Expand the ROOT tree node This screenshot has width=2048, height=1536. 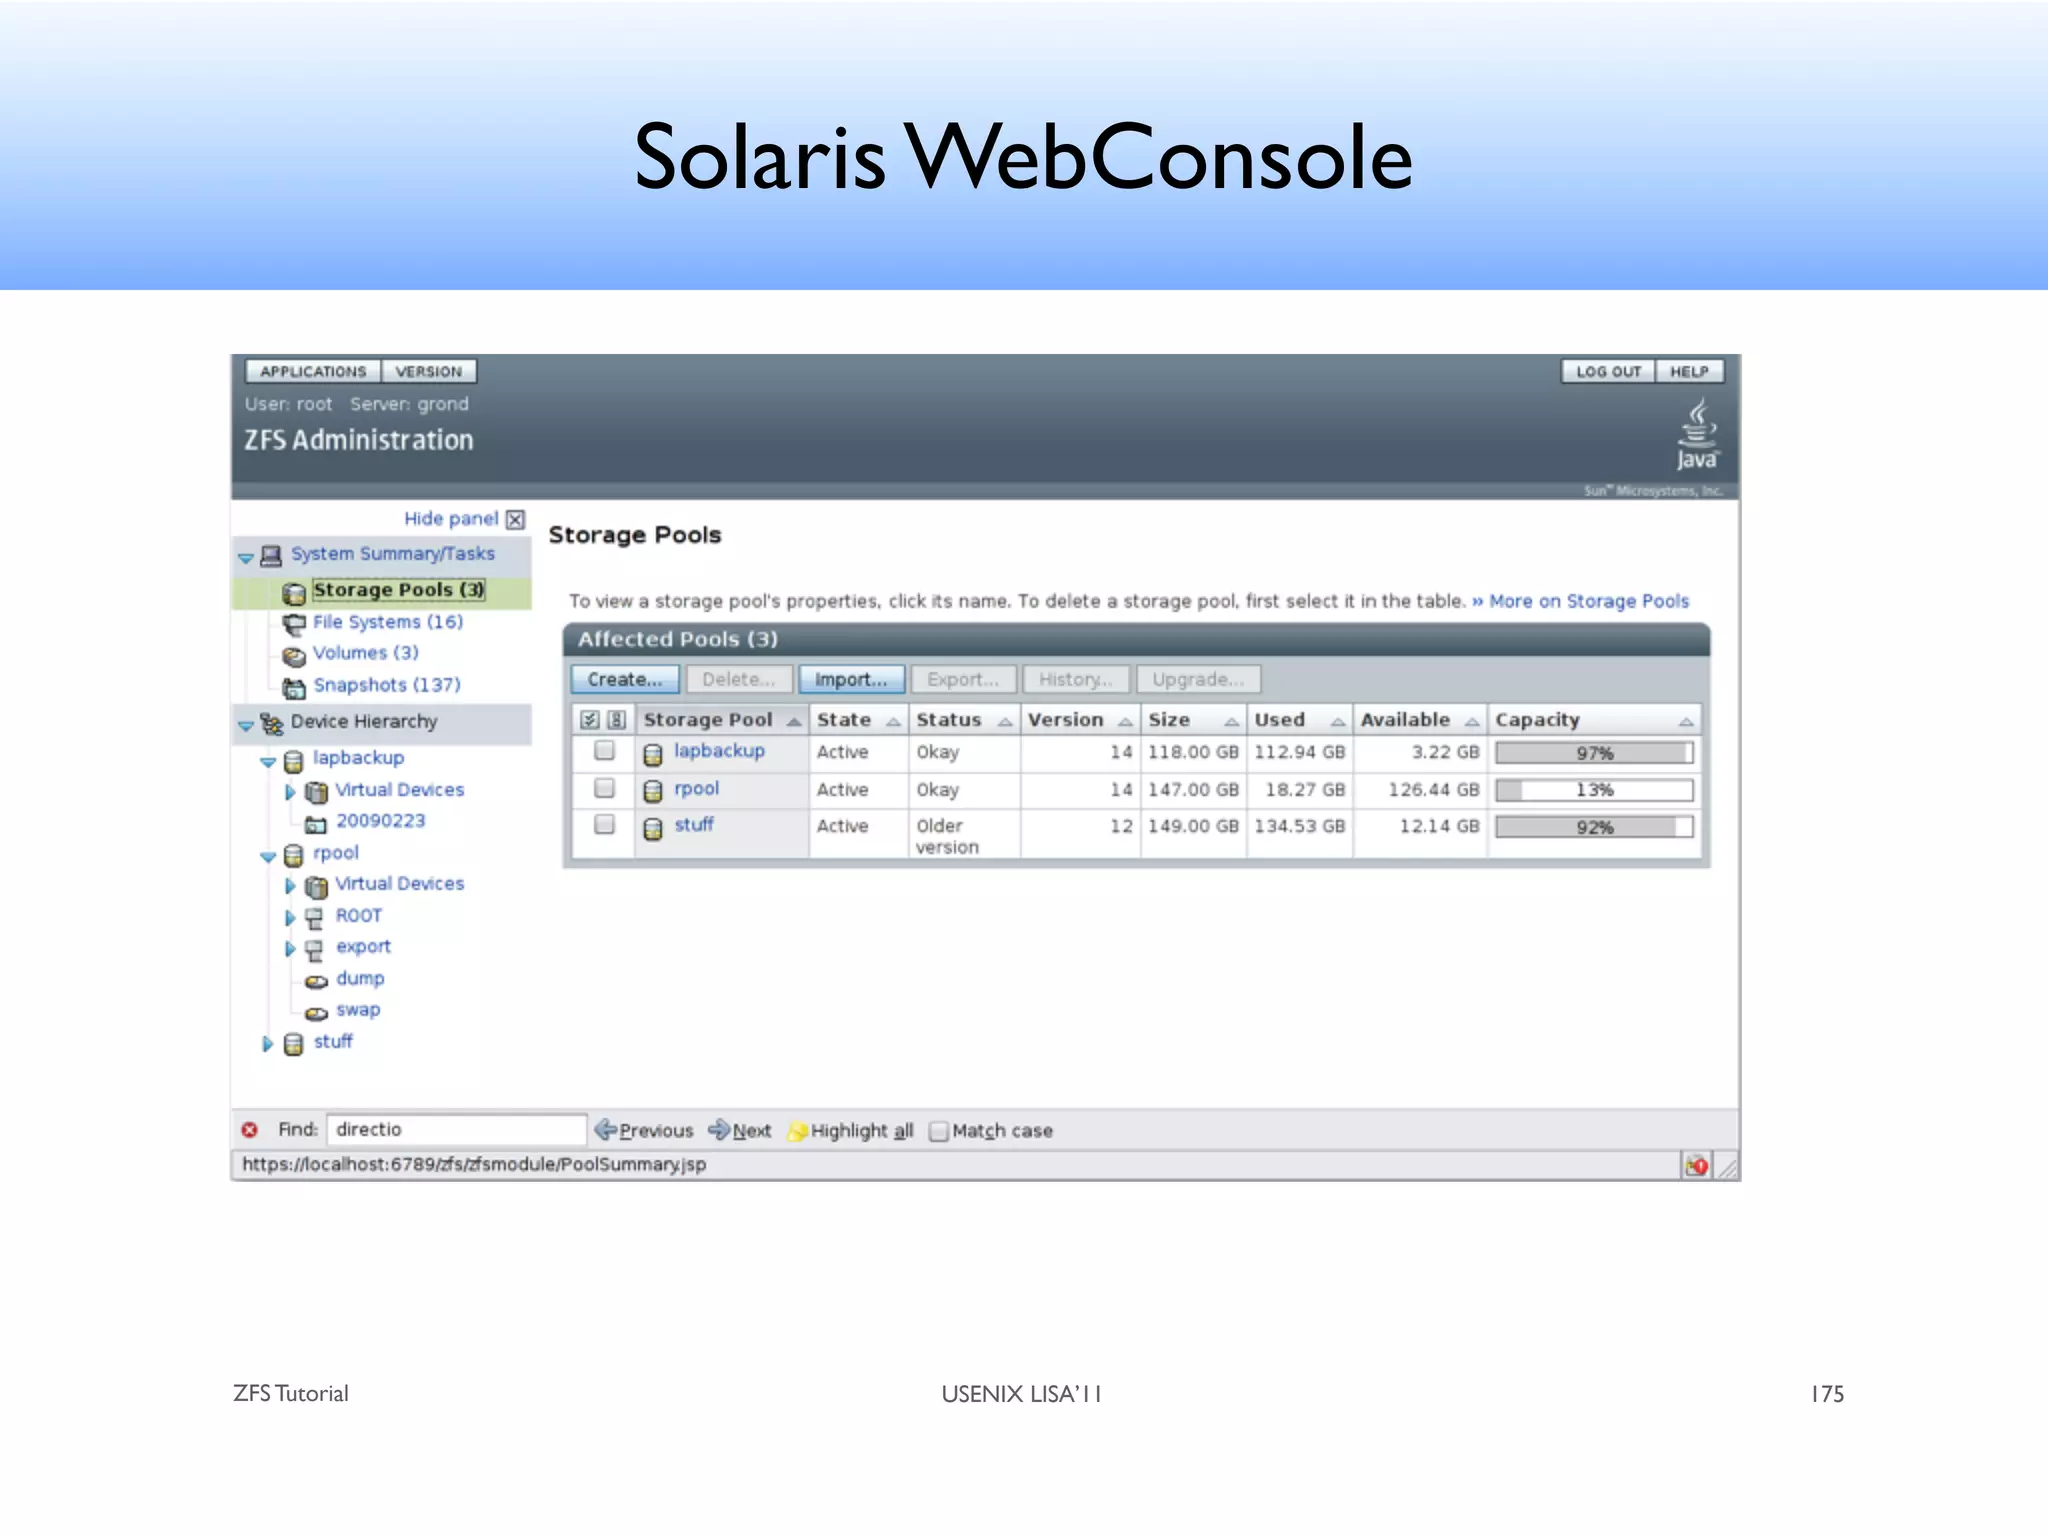(x=290, y=918)
